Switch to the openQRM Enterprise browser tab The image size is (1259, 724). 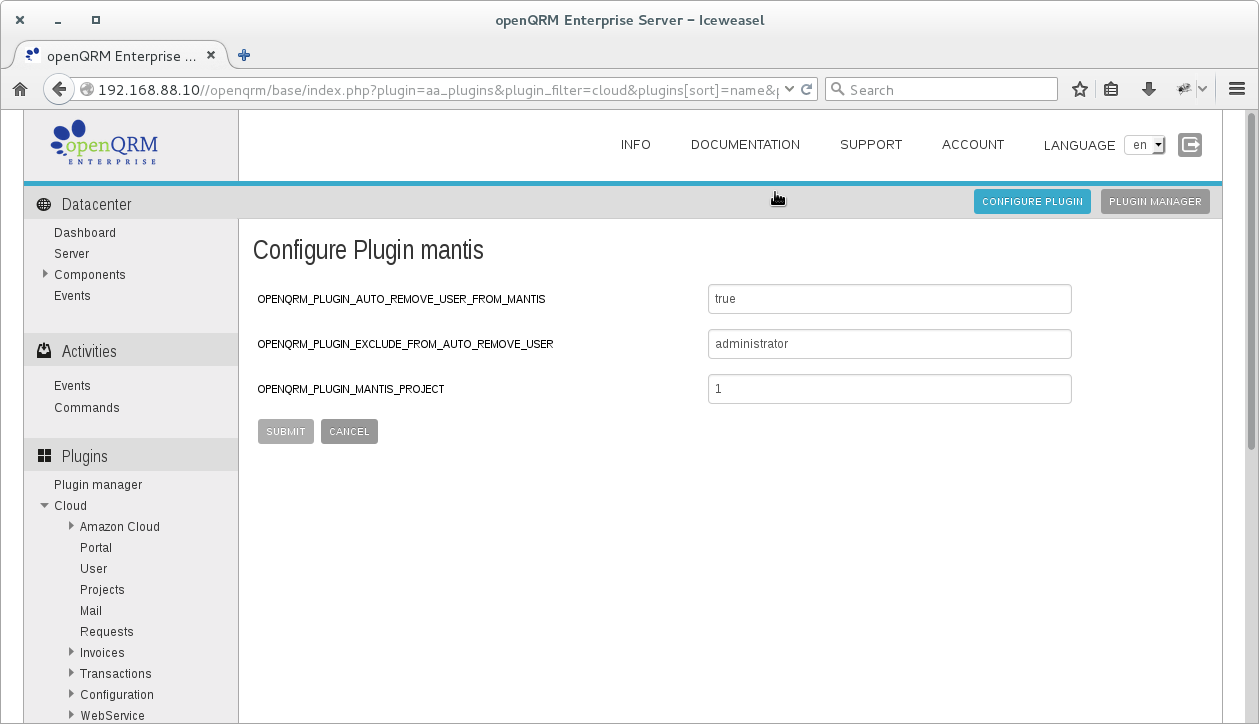119,56
